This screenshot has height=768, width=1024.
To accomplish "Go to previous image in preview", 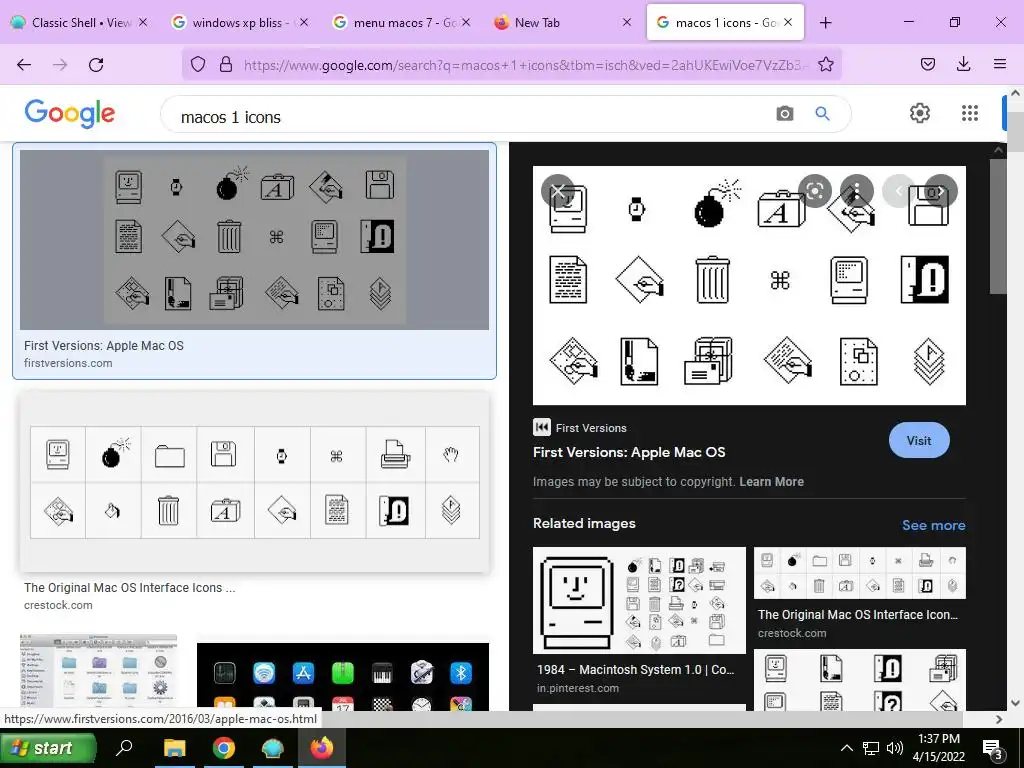I will tap(899, 191).
